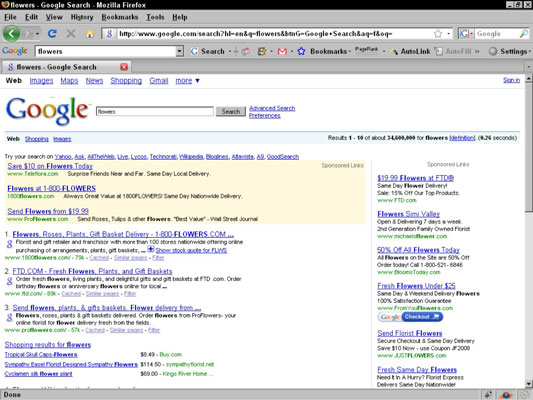
Task: Click the large Google logo on results page
Action: click(47, 110)
